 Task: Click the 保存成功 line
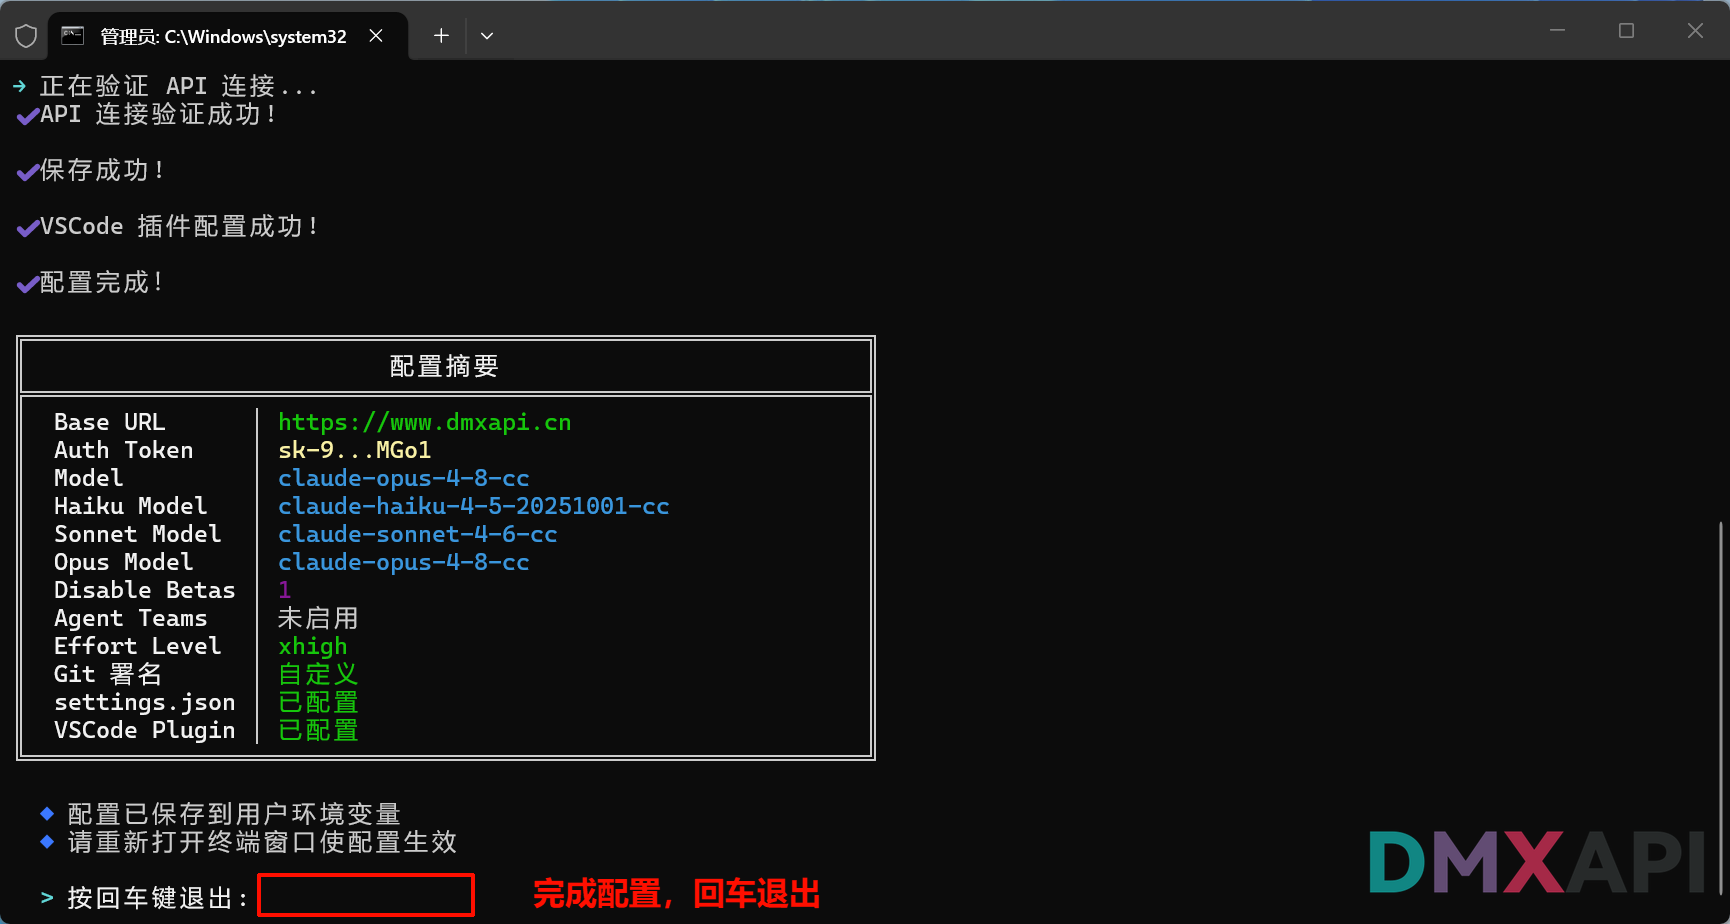pos(102,170)
